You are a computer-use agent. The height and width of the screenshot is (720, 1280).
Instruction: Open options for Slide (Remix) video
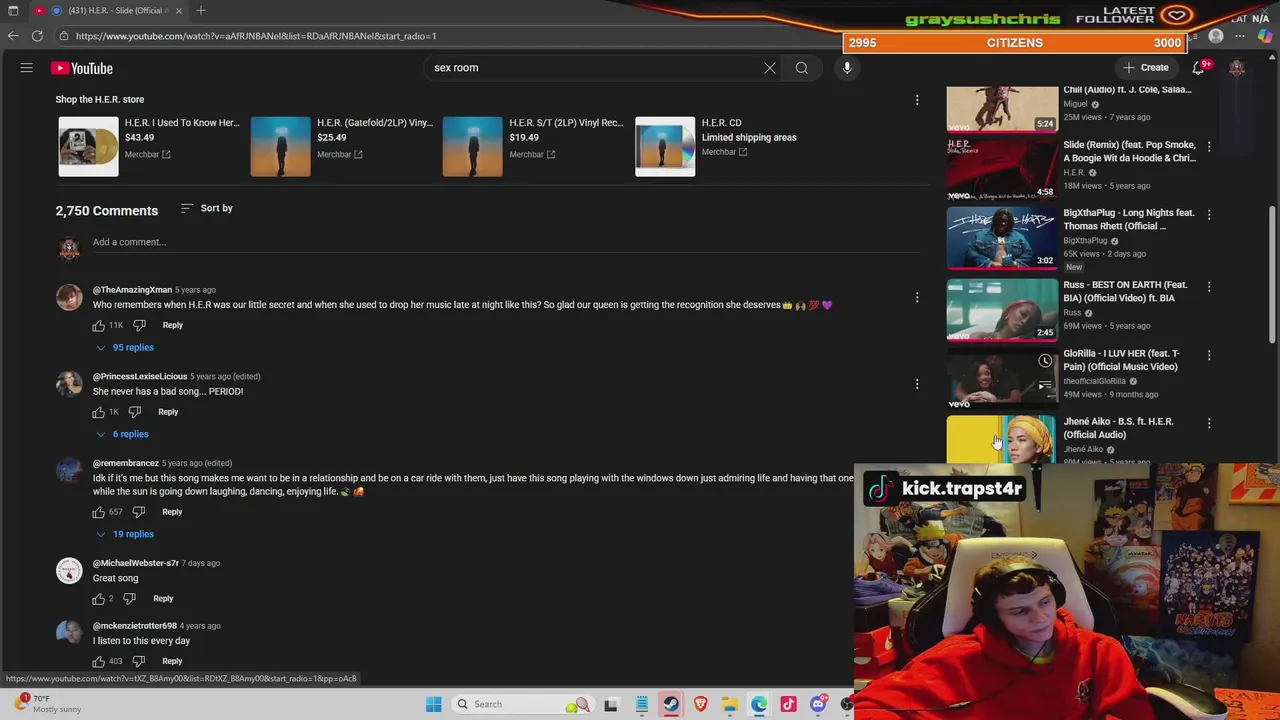1209,146
